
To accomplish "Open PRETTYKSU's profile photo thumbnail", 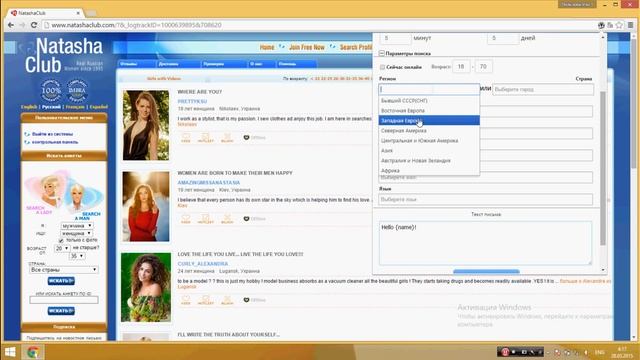I will (x=146, y=125).
